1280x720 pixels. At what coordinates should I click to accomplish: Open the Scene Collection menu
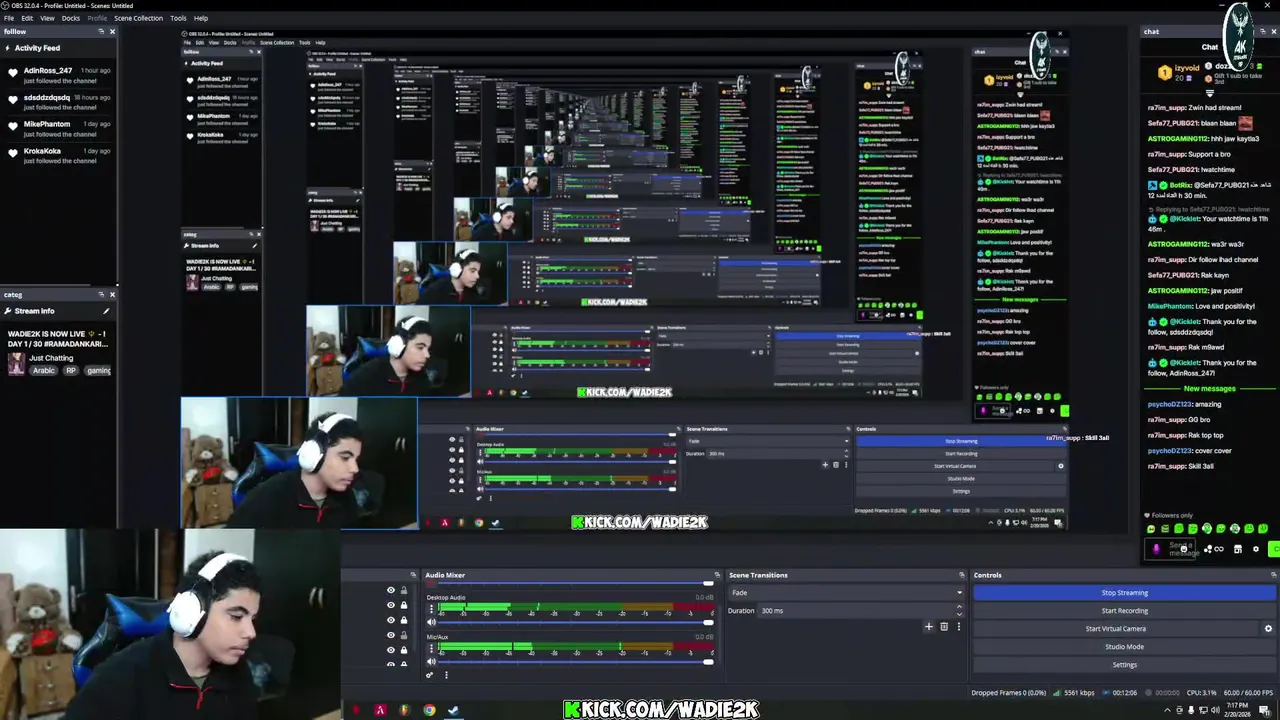(138, 18)
